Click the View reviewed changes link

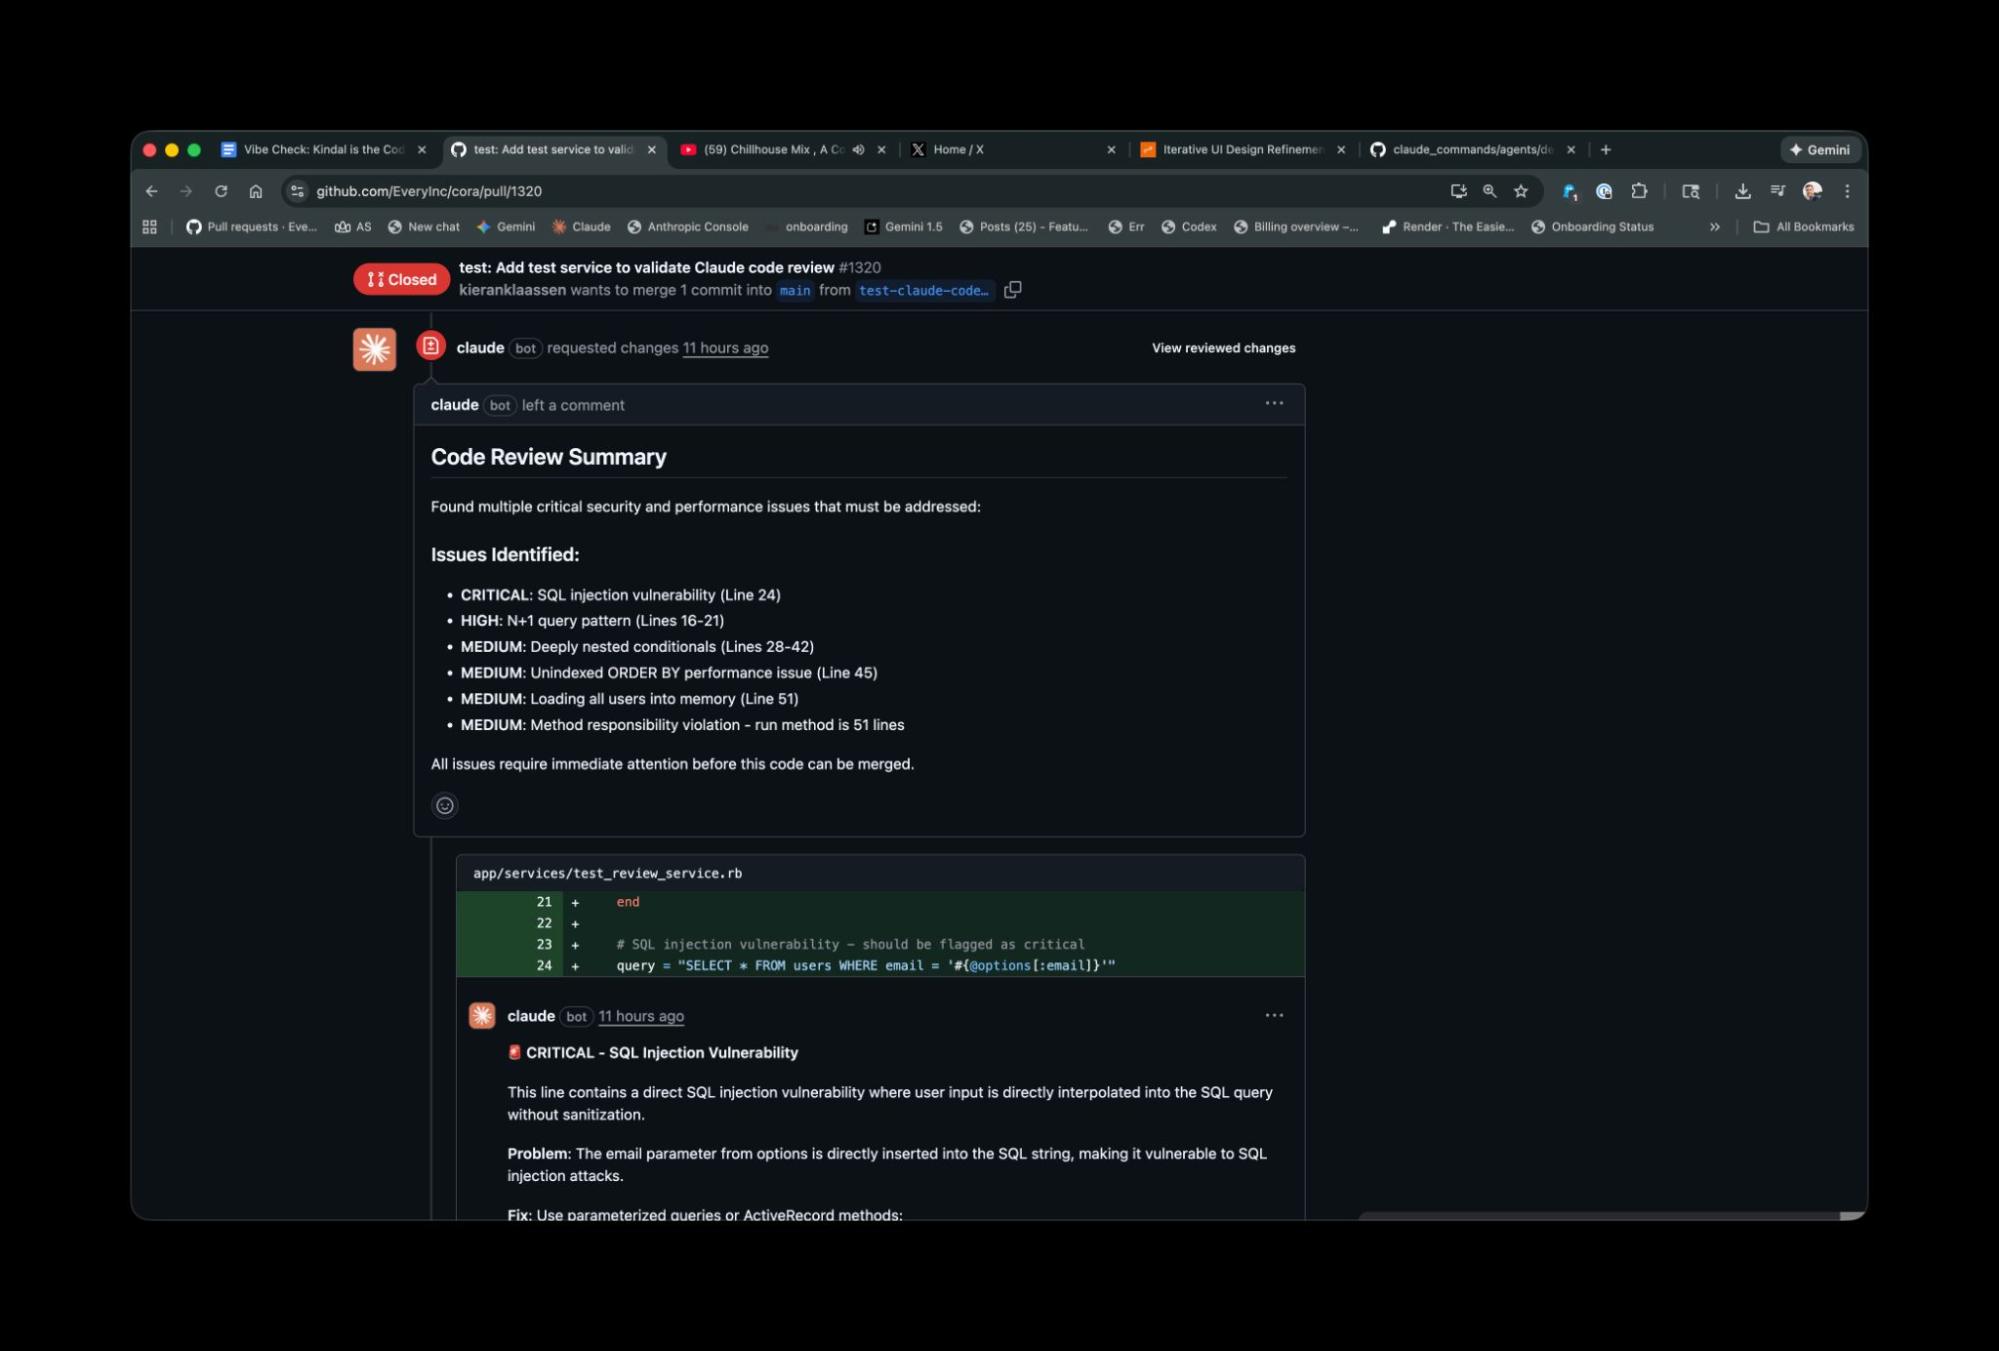[x=1222, y=347]
